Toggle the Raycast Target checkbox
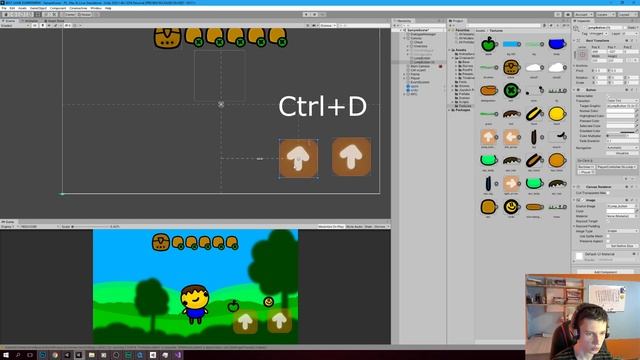The width and height of the screenshot is (640, 360). (609, 221)
